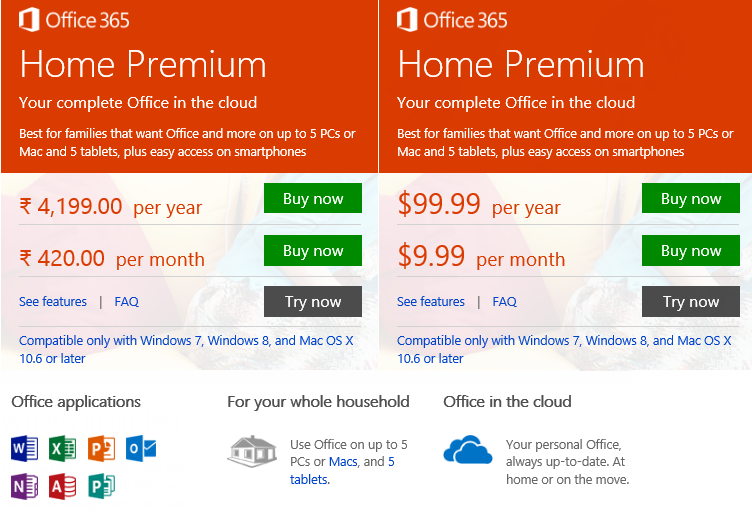Click the Access application icon
The height and width of the screenshot is (513, 752).
pyautogui.click(x=63, y=486)
